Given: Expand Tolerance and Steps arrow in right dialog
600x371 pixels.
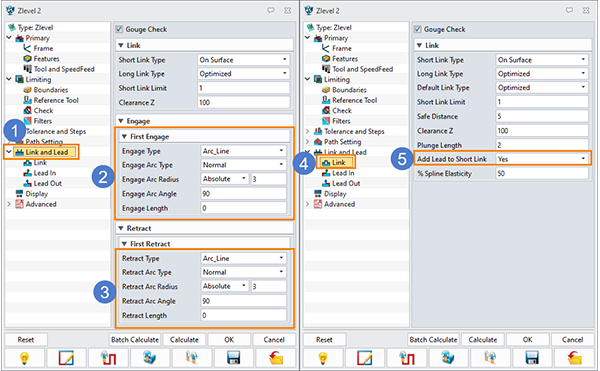Looking at the screenshot, I should pyautogui.click(x=307, y=131).
